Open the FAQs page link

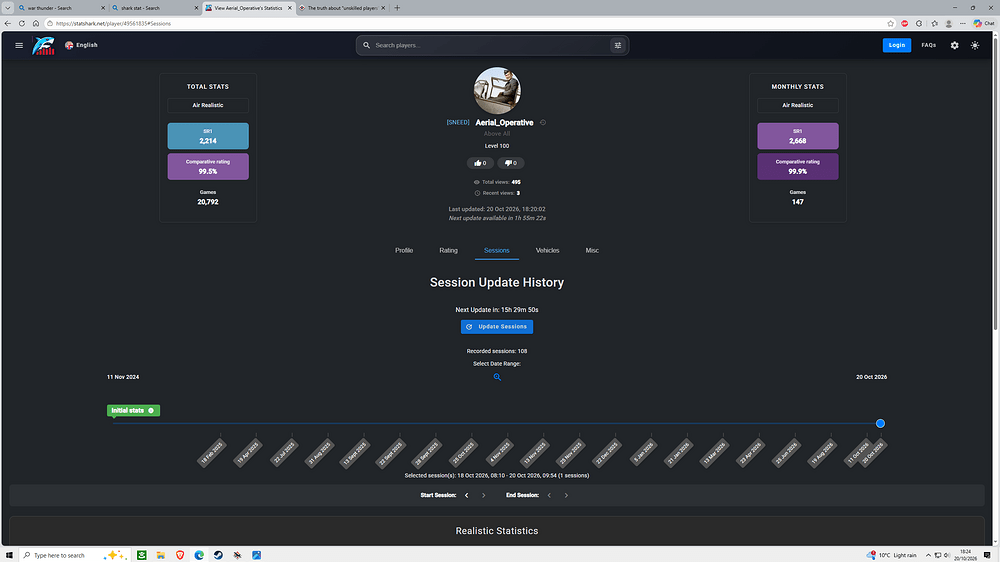point(929,45)
